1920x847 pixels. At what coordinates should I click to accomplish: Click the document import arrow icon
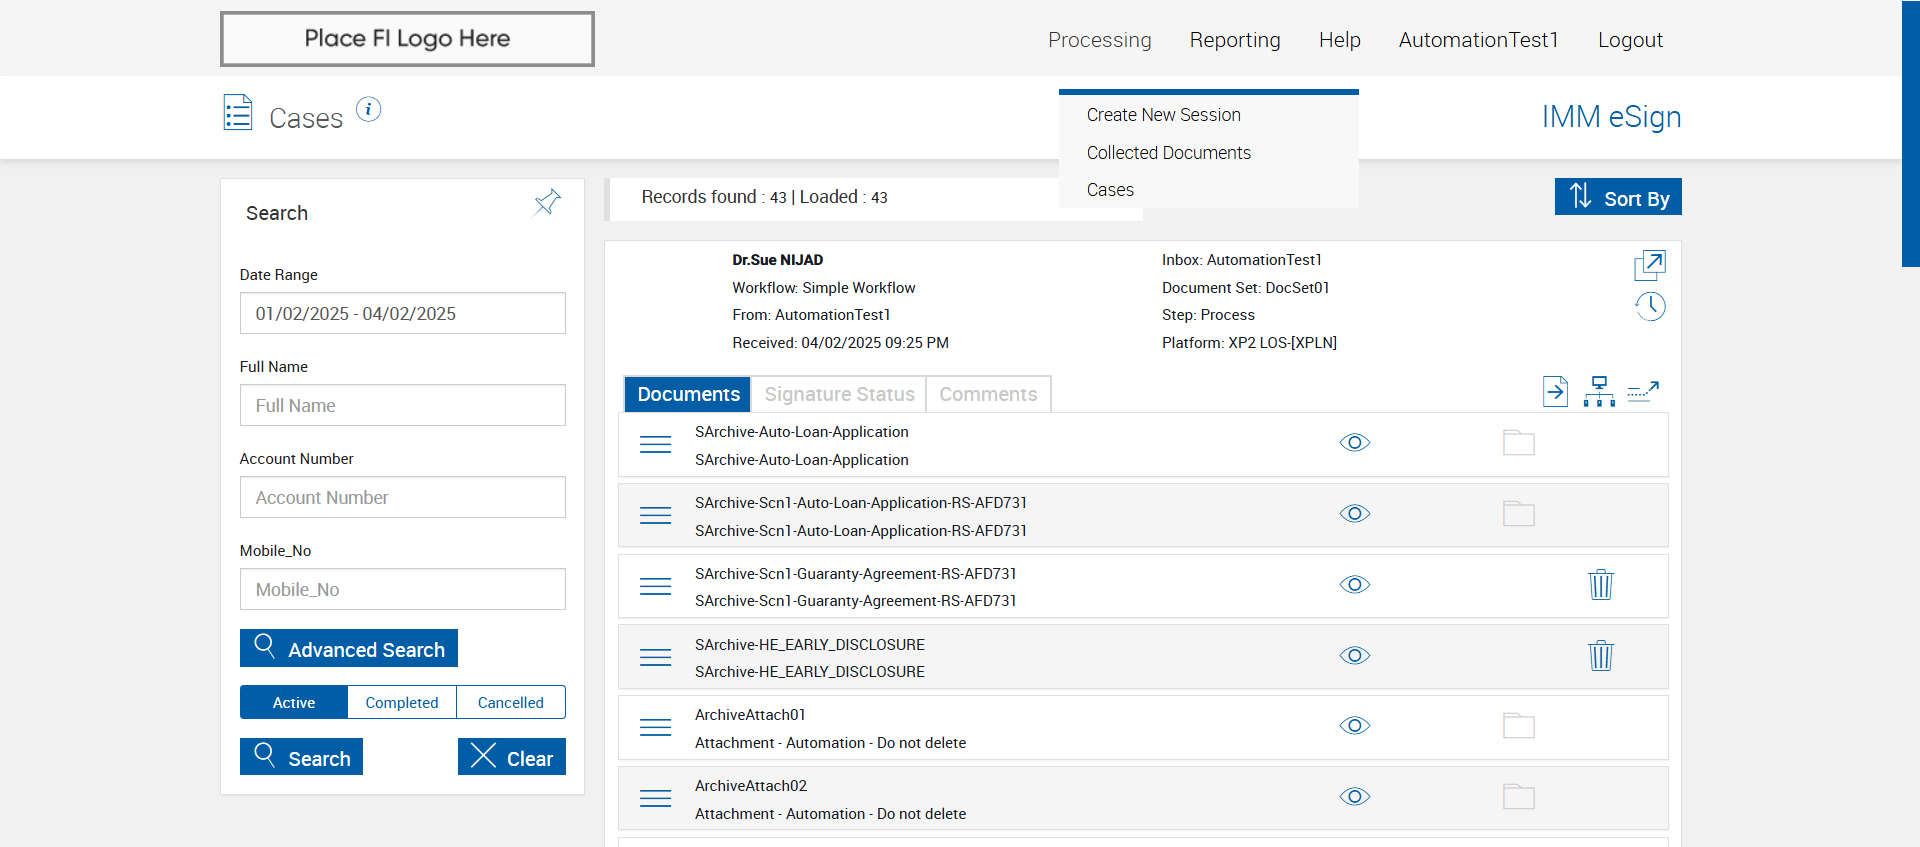tap(1555, 392)
